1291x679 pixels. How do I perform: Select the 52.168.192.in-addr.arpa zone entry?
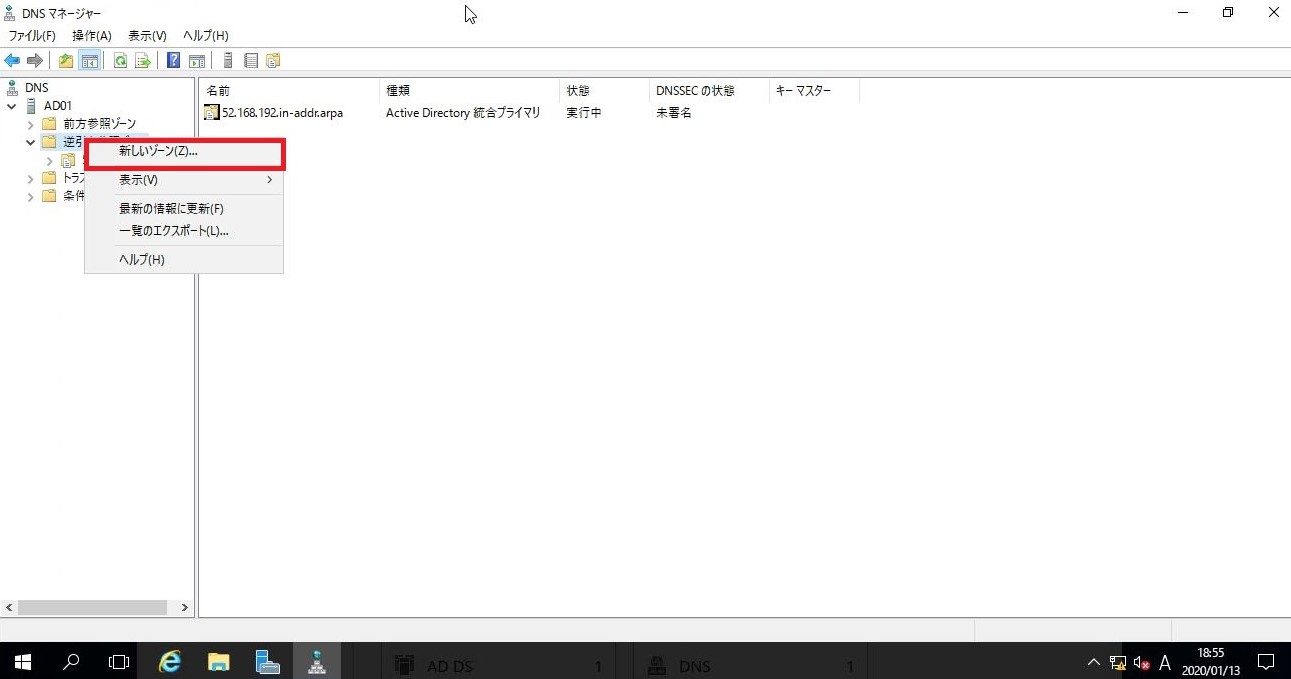pyautogui.click(x=281, y=113)
